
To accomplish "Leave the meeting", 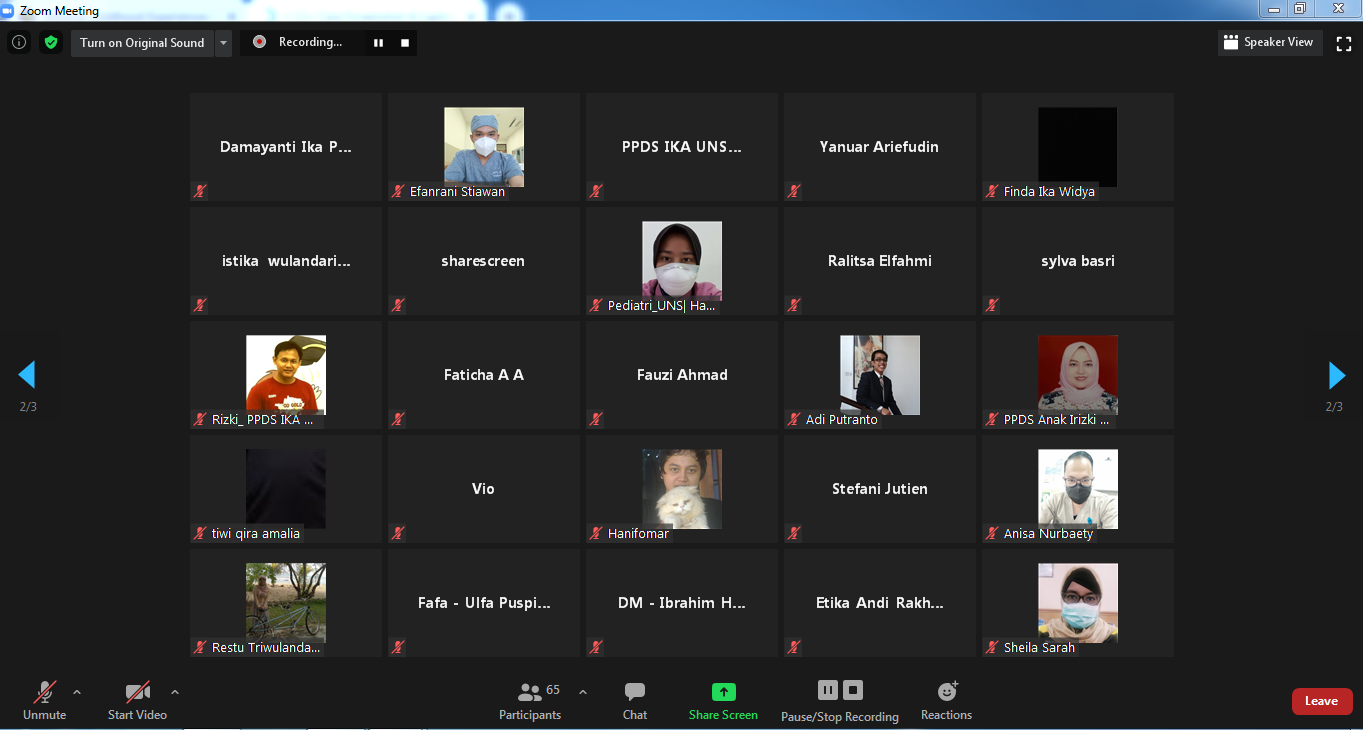I will point(1321,701).
